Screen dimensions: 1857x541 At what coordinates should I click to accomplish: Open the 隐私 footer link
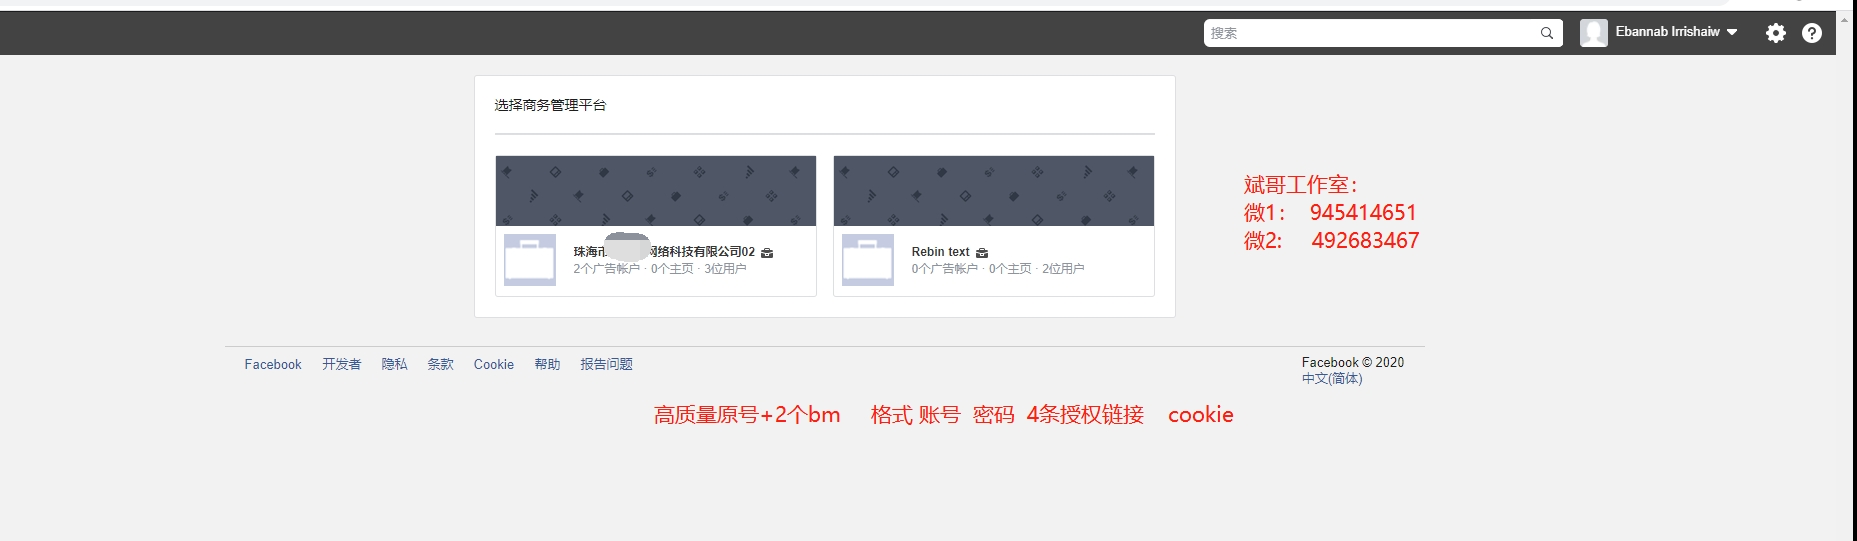(394, 364)
